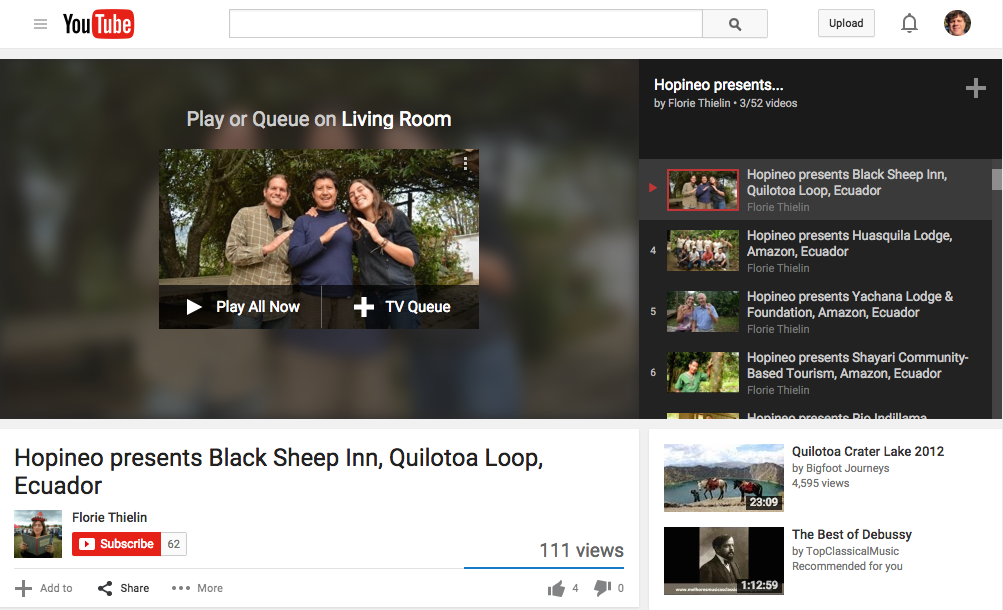Click the subscriber count 62
The width and height of the screenshot is (1003, 610).
[x=173, y=544]
